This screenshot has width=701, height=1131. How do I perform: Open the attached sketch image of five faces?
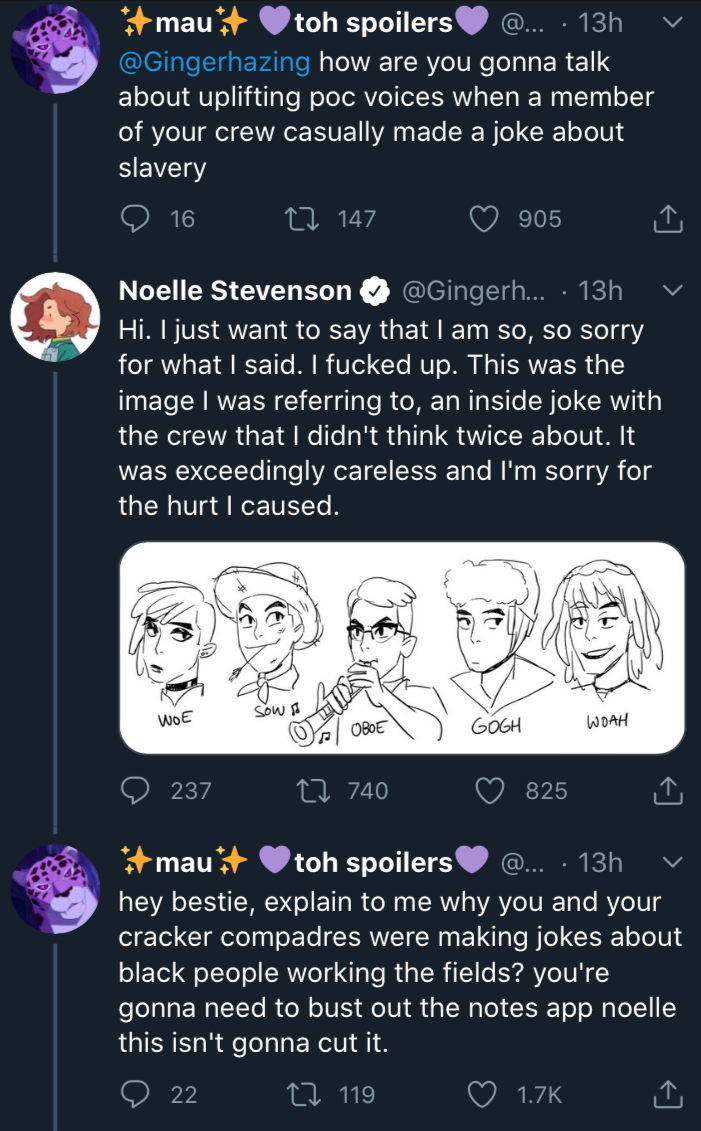[402, 647]
